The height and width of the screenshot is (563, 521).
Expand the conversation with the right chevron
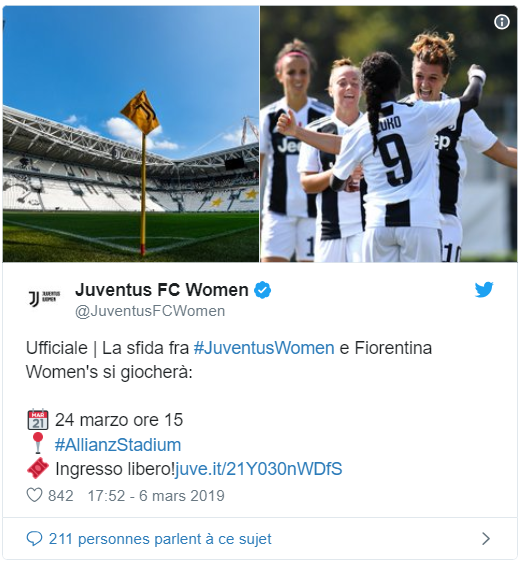pos(486,539)
